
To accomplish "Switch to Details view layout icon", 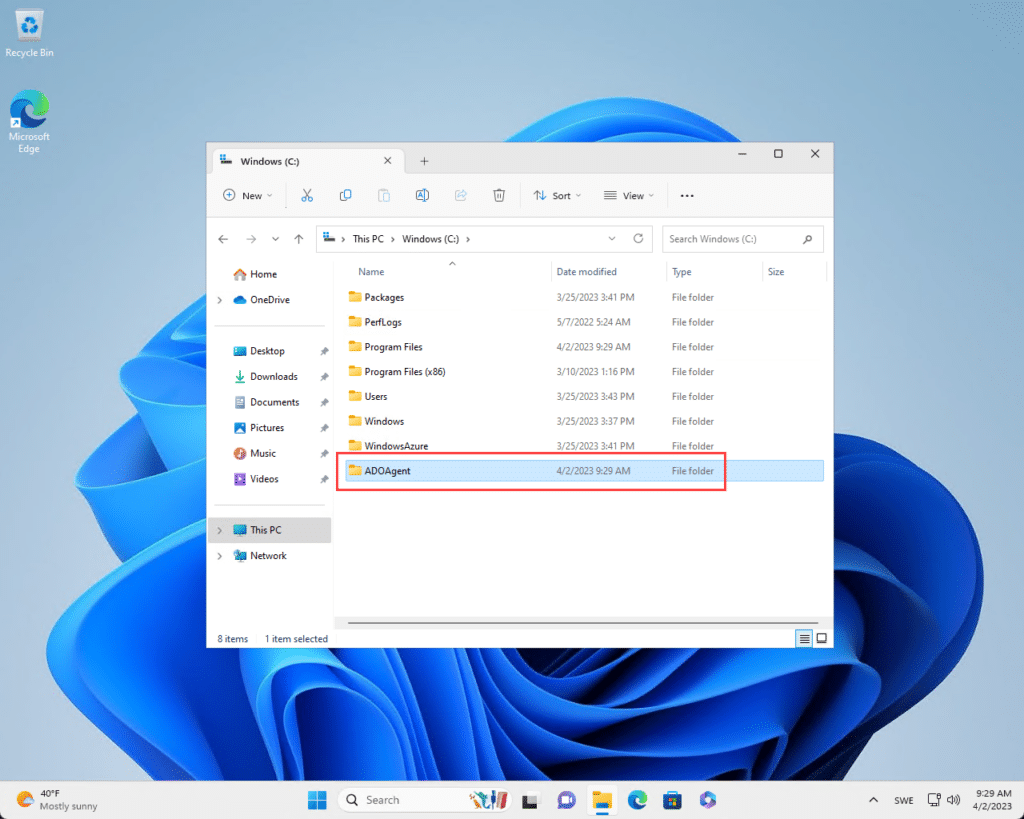I will (805, 638).
